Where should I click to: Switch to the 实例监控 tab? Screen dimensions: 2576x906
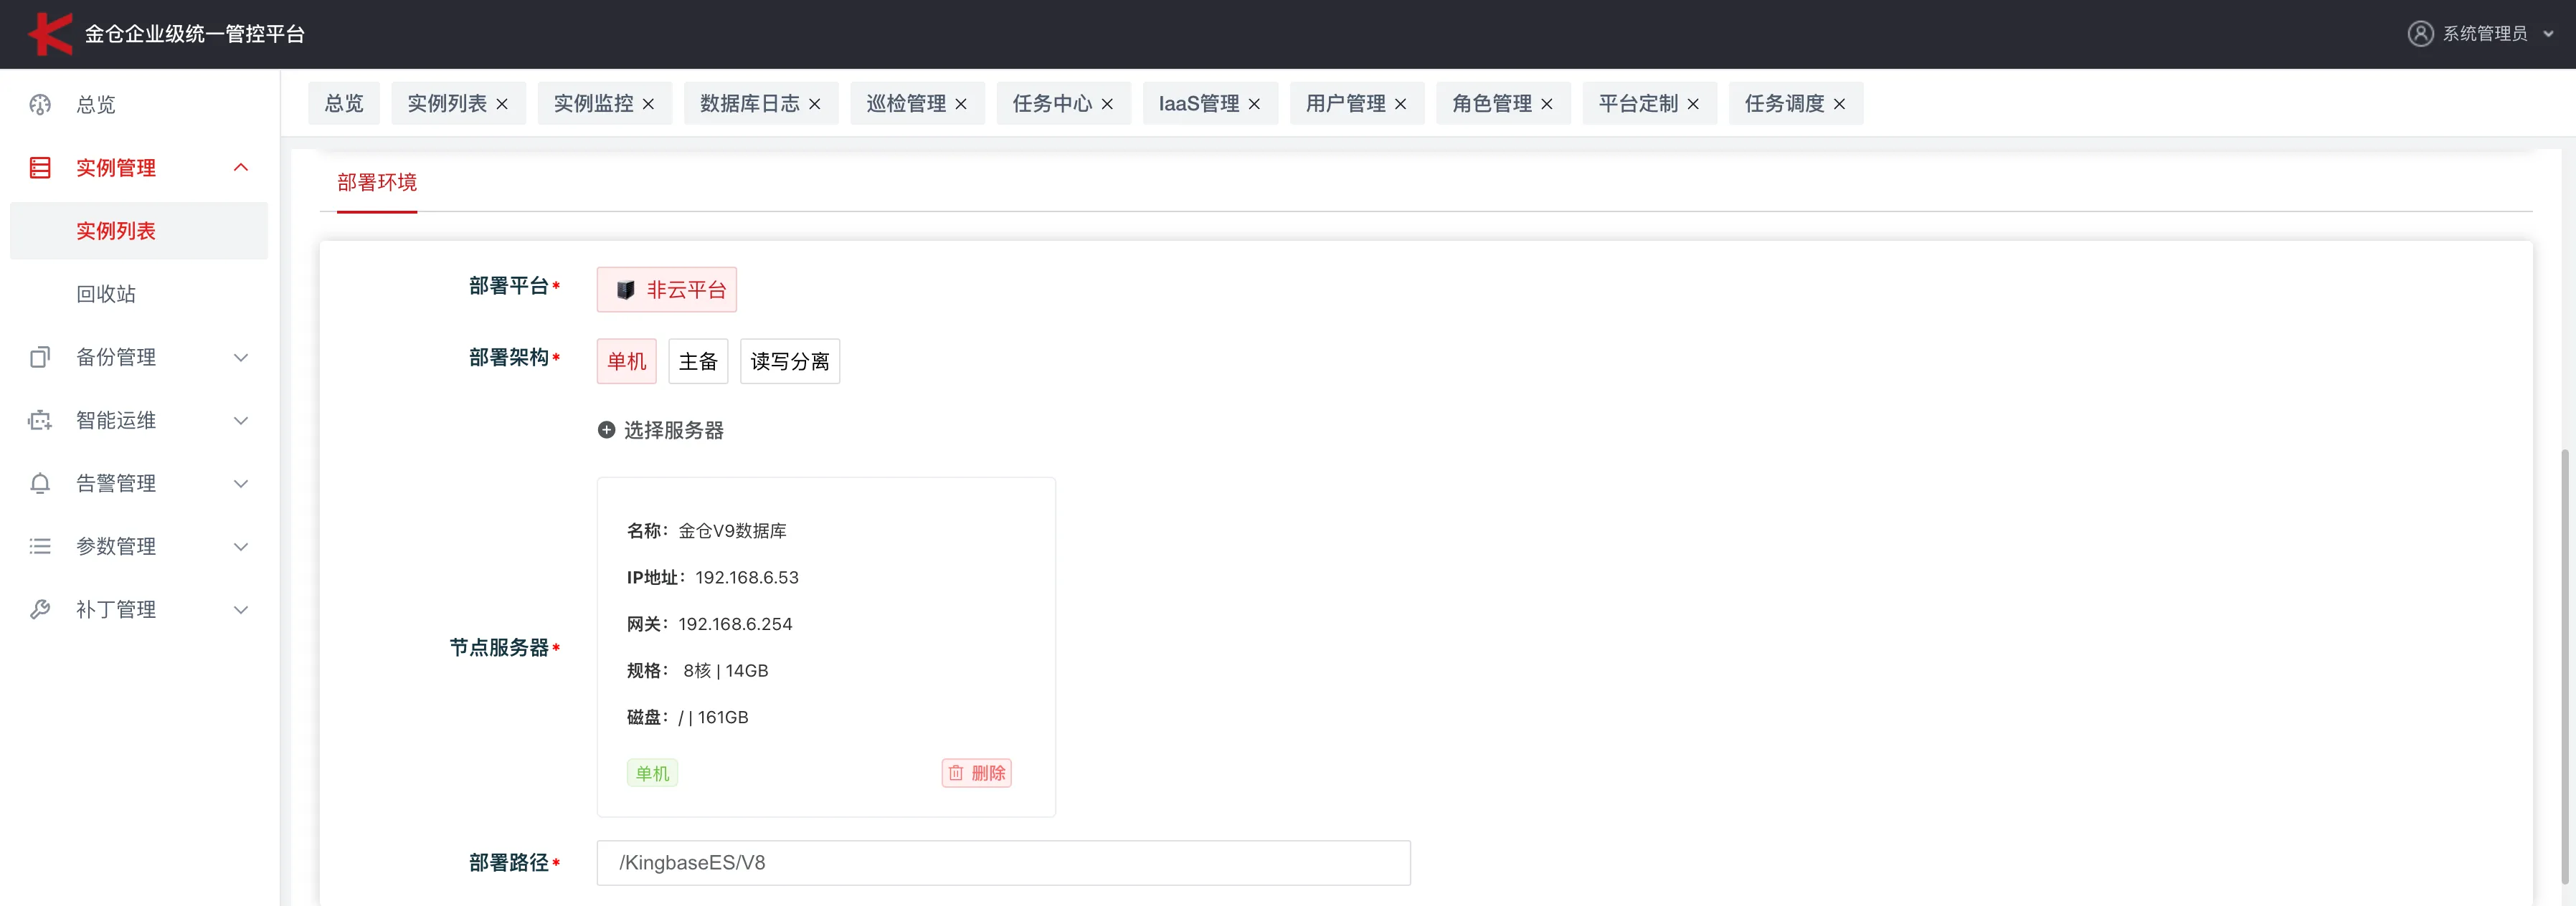click(x=592, y=103)
